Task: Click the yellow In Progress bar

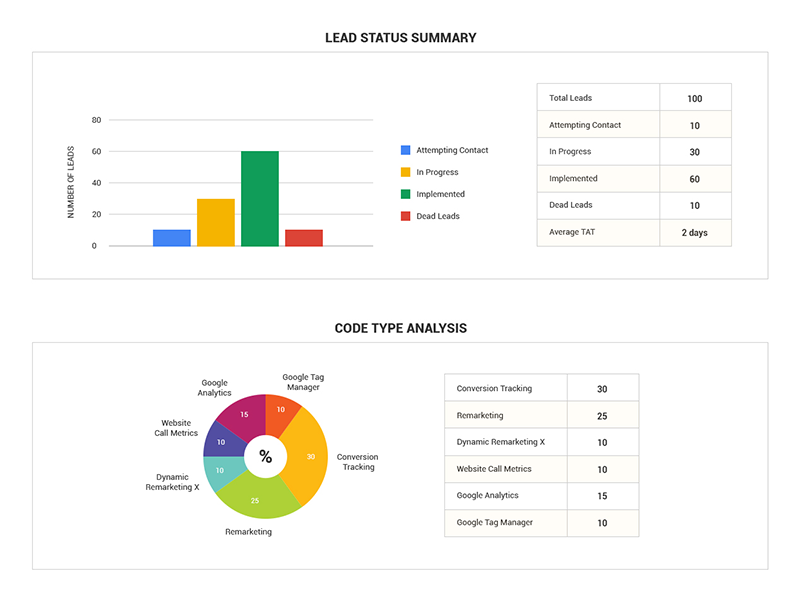Action: click(214, 221)
